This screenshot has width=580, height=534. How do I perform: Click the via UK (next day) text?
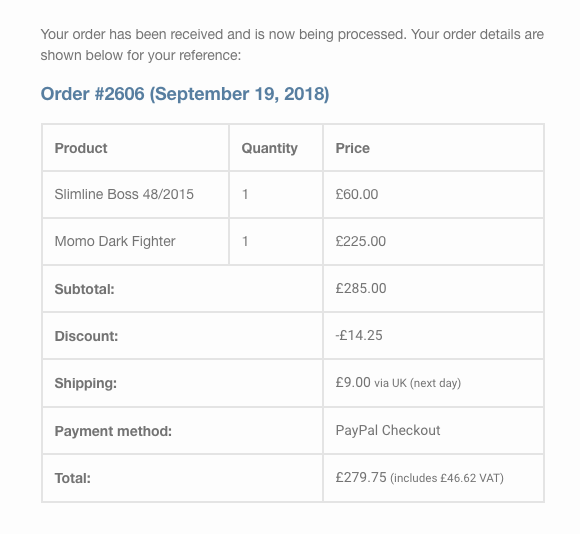tap(417, 383)
